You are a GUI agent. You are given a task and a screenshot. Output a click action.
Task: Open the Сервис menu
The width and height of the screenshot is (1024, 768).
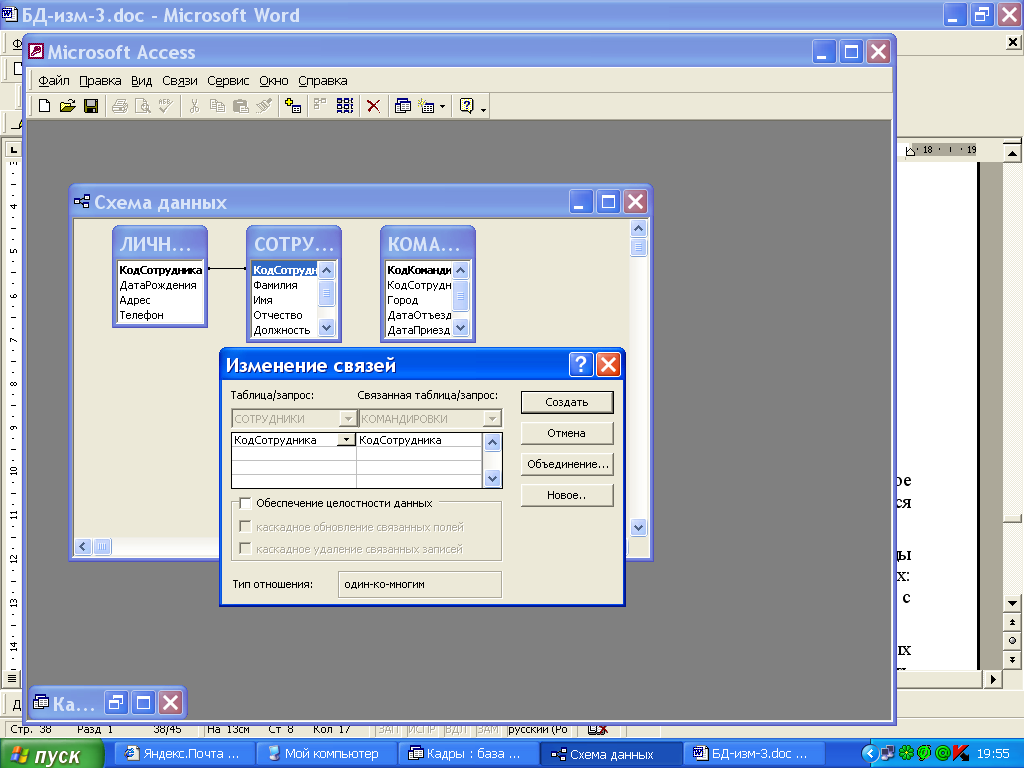click(x=228, y=81)
